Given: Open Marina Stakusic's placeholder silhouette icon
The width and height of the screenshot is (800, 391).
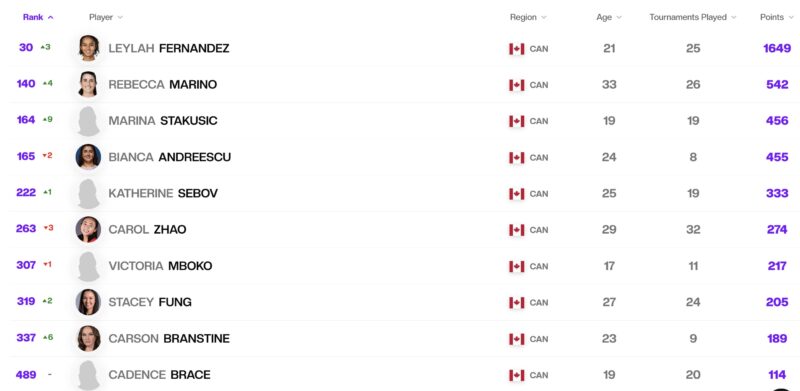Looking at the screenshot, I should [x=88, y=121].
